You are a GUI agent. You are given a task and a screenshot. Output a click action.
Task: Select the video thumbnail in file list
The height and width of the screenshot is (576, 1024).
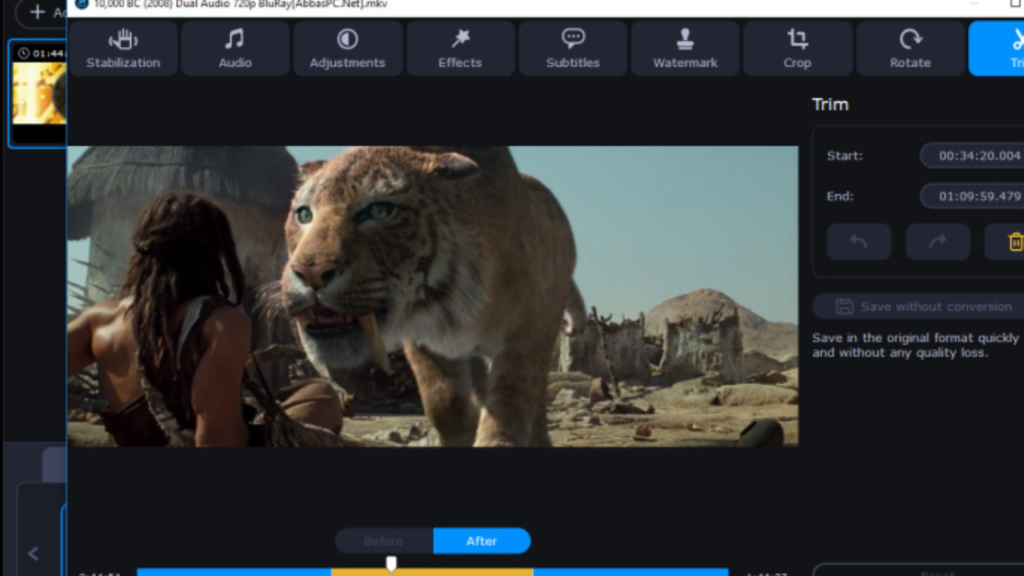(x=38, y=93)
